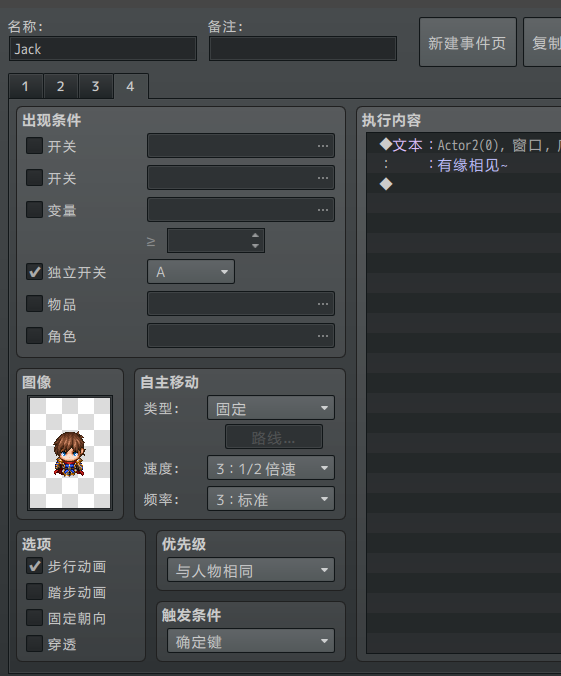Increase the variable threshold value with up arrow
Screen dimensions: 561x676
point(255,235)
